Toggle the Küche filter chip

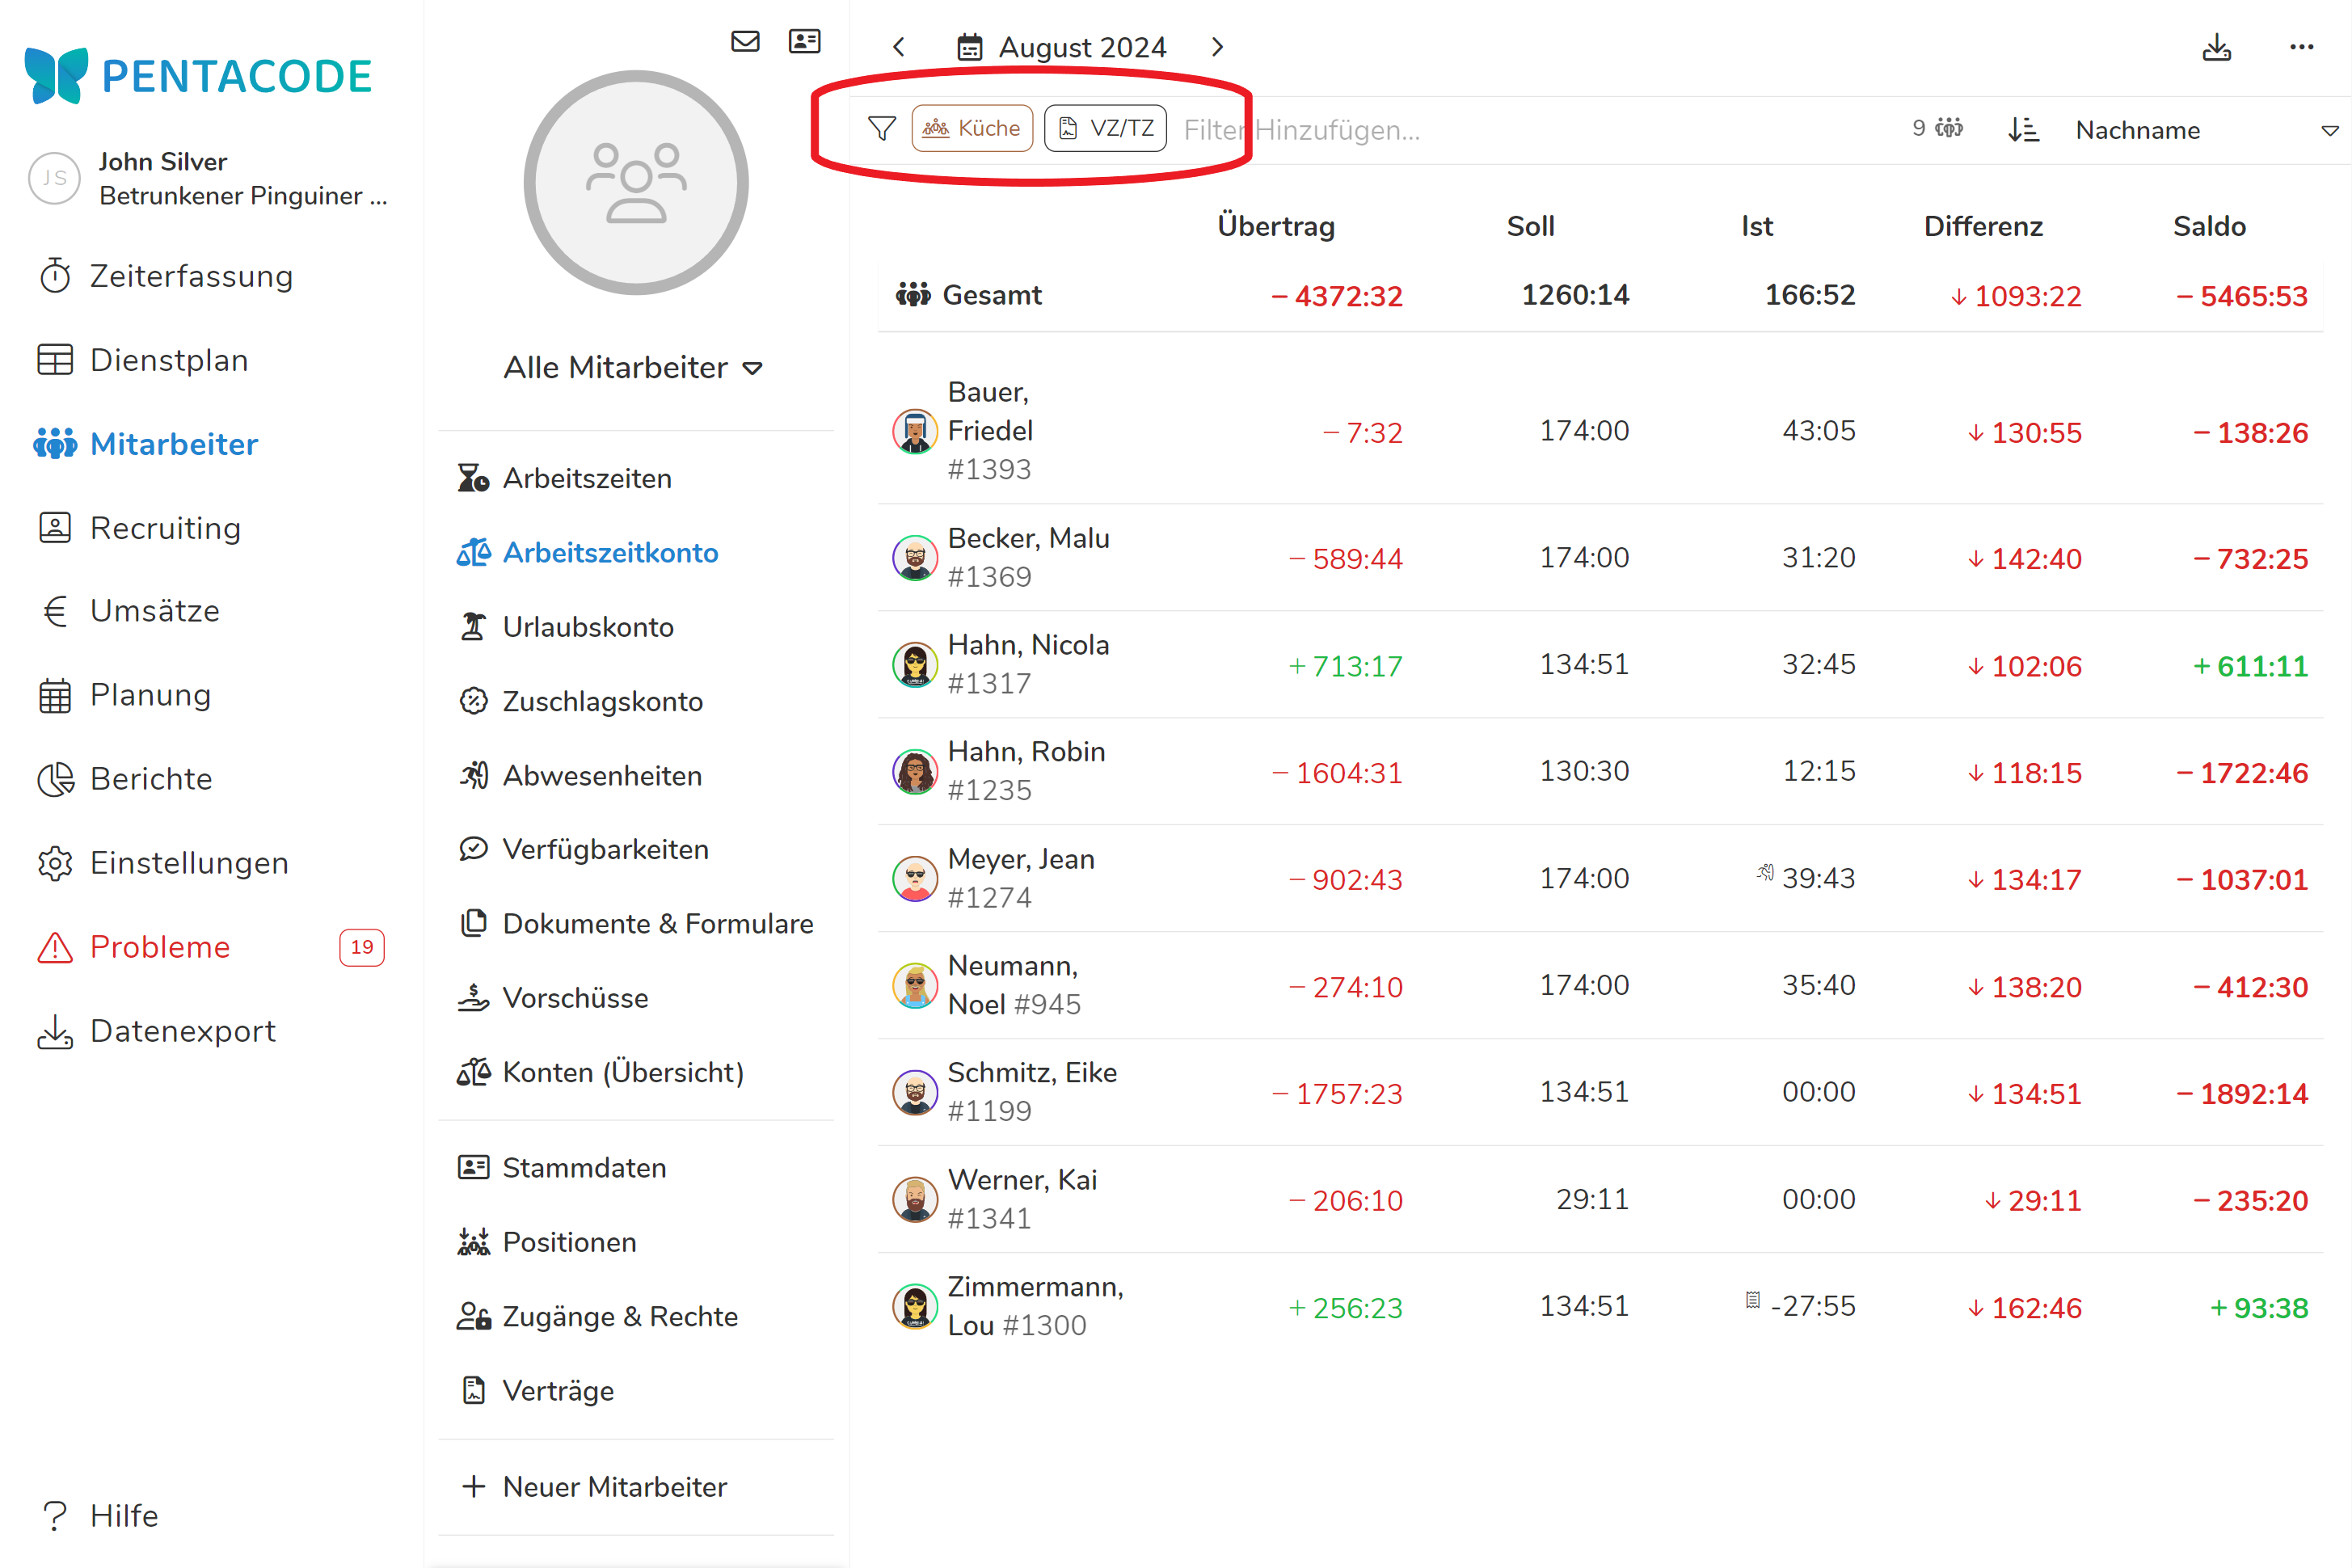[x=972, y=129]
